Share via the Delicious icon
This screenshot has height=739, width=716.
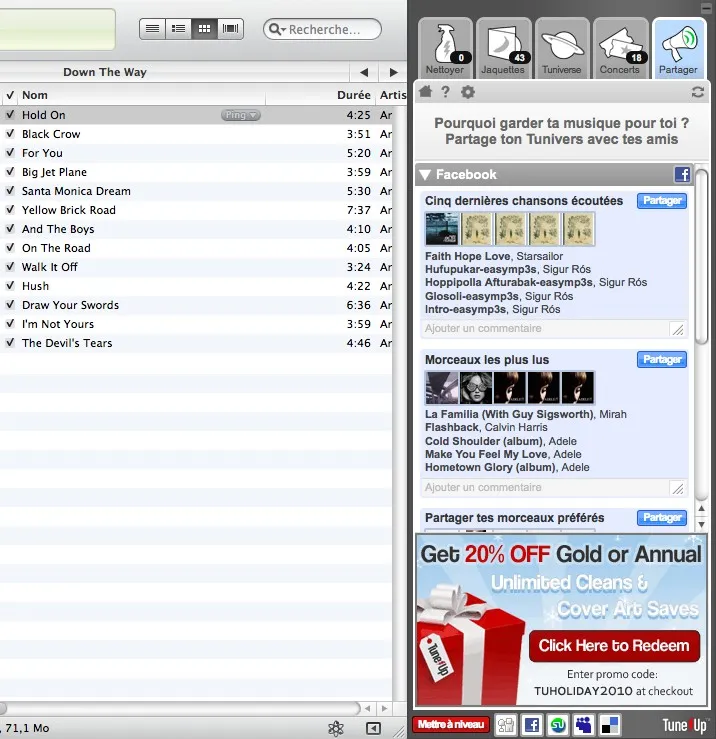tap(609, 724)
